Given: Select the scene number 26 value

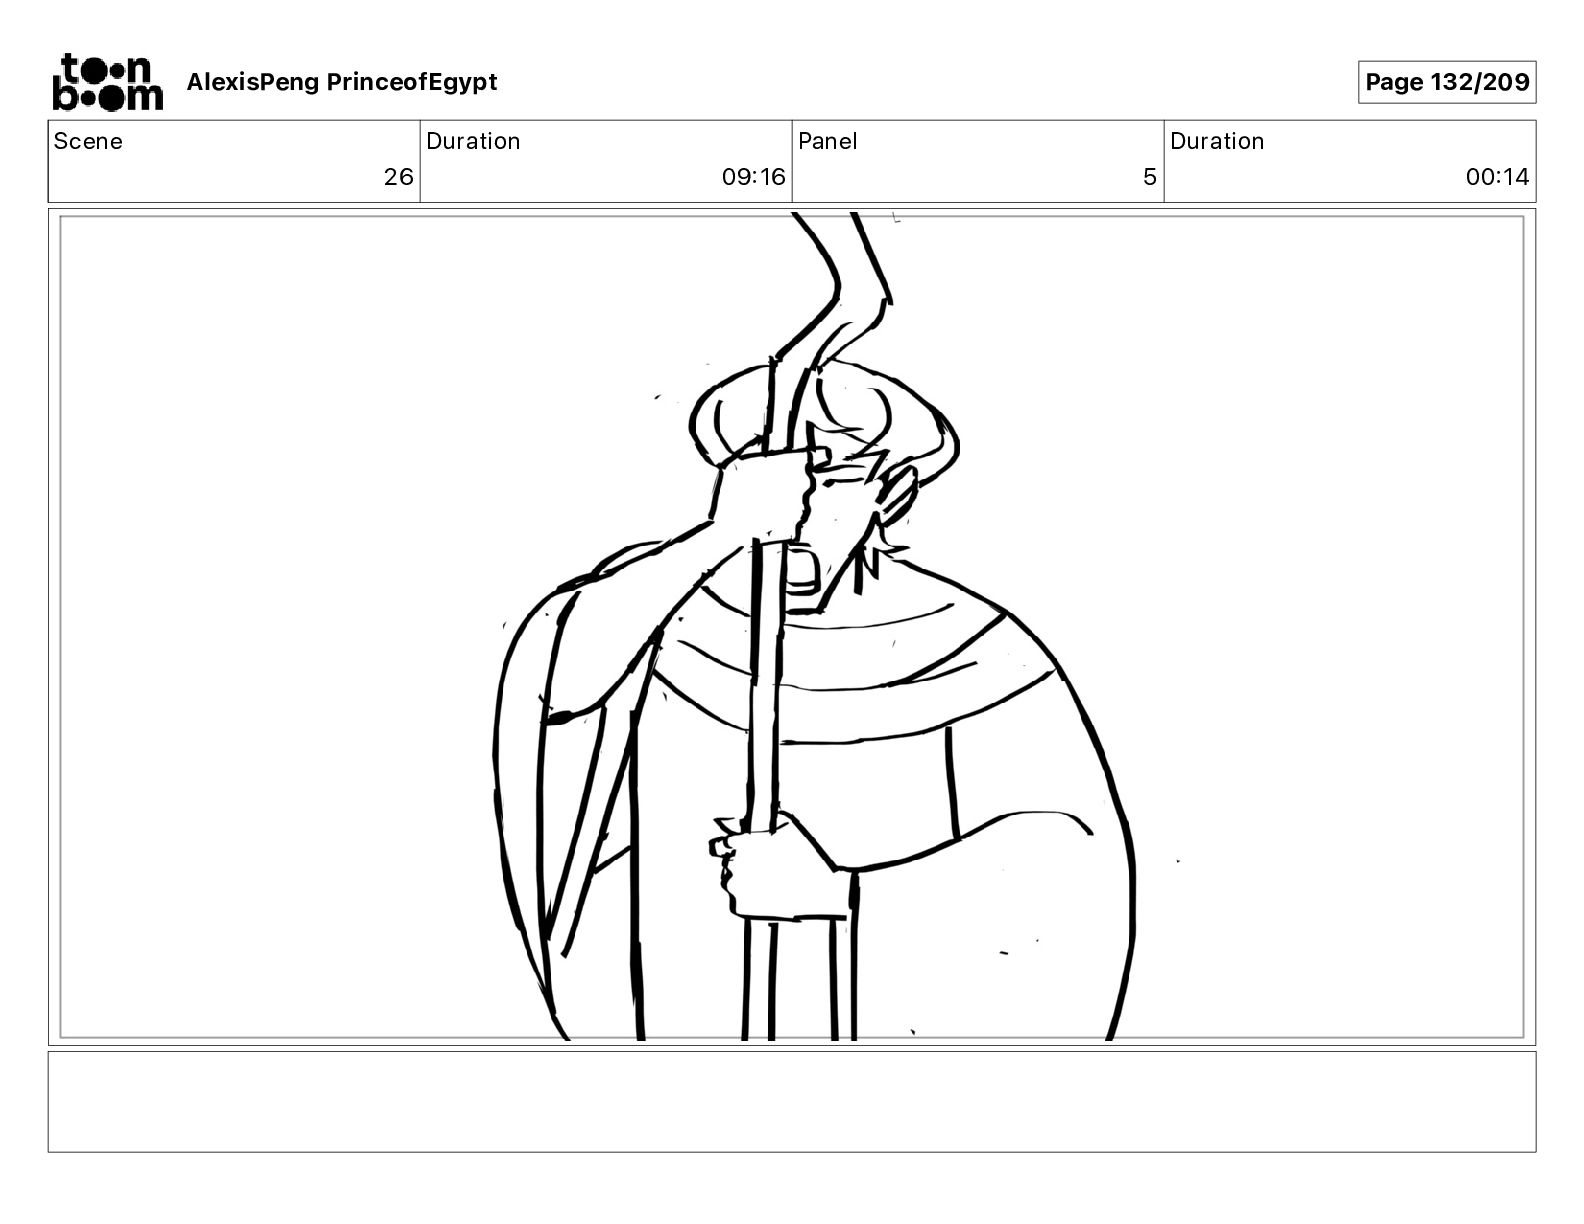Looking at the screenshot, I should tap(399, 177).
